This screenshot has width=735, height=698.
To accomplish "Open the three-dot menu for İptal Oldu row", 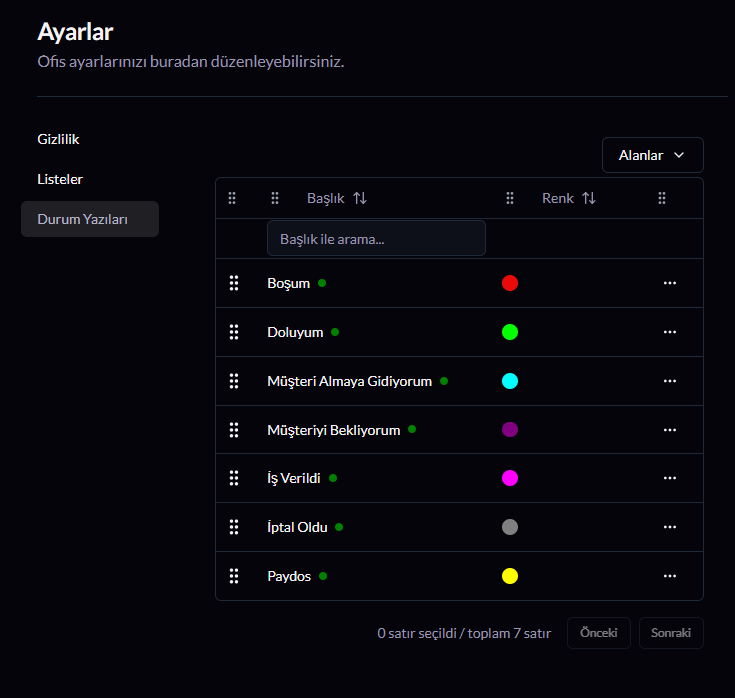I will point(670,527).
